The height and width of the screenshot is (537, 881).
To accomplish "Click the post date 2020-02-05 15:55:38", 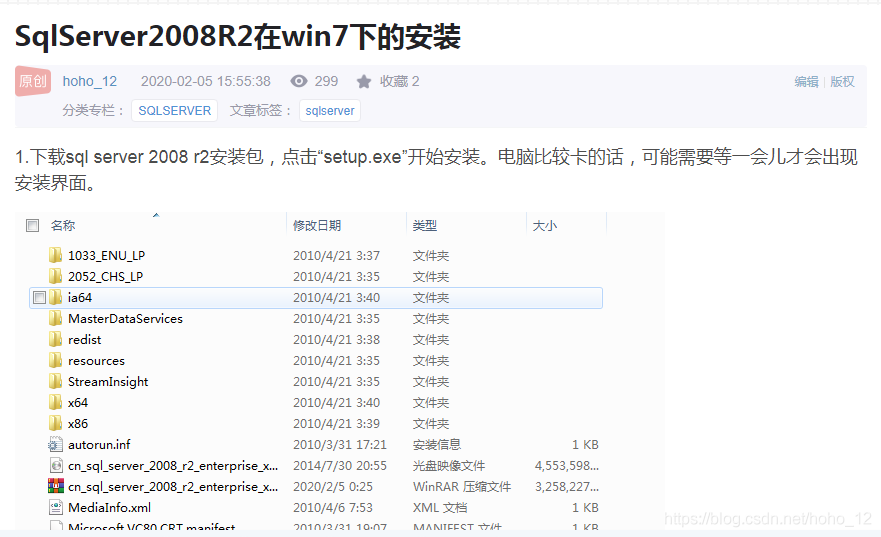I will 206,81.
